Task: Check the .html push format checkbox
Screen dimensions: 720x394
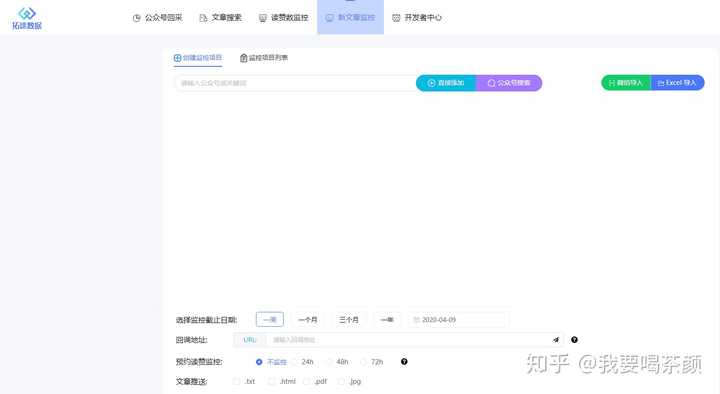Action: 272,381
